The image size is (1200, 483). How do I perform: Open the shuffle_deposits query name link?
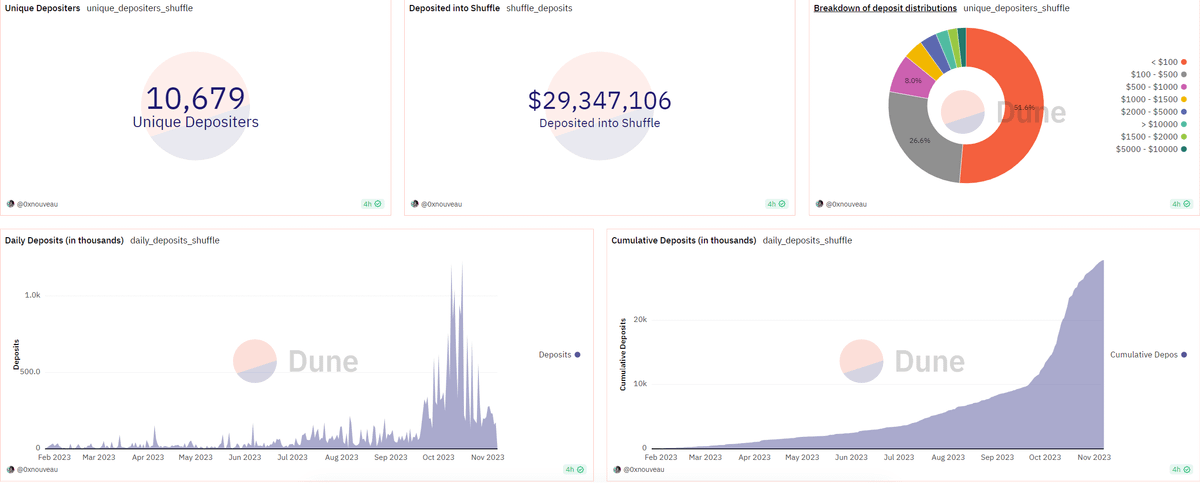541,8
